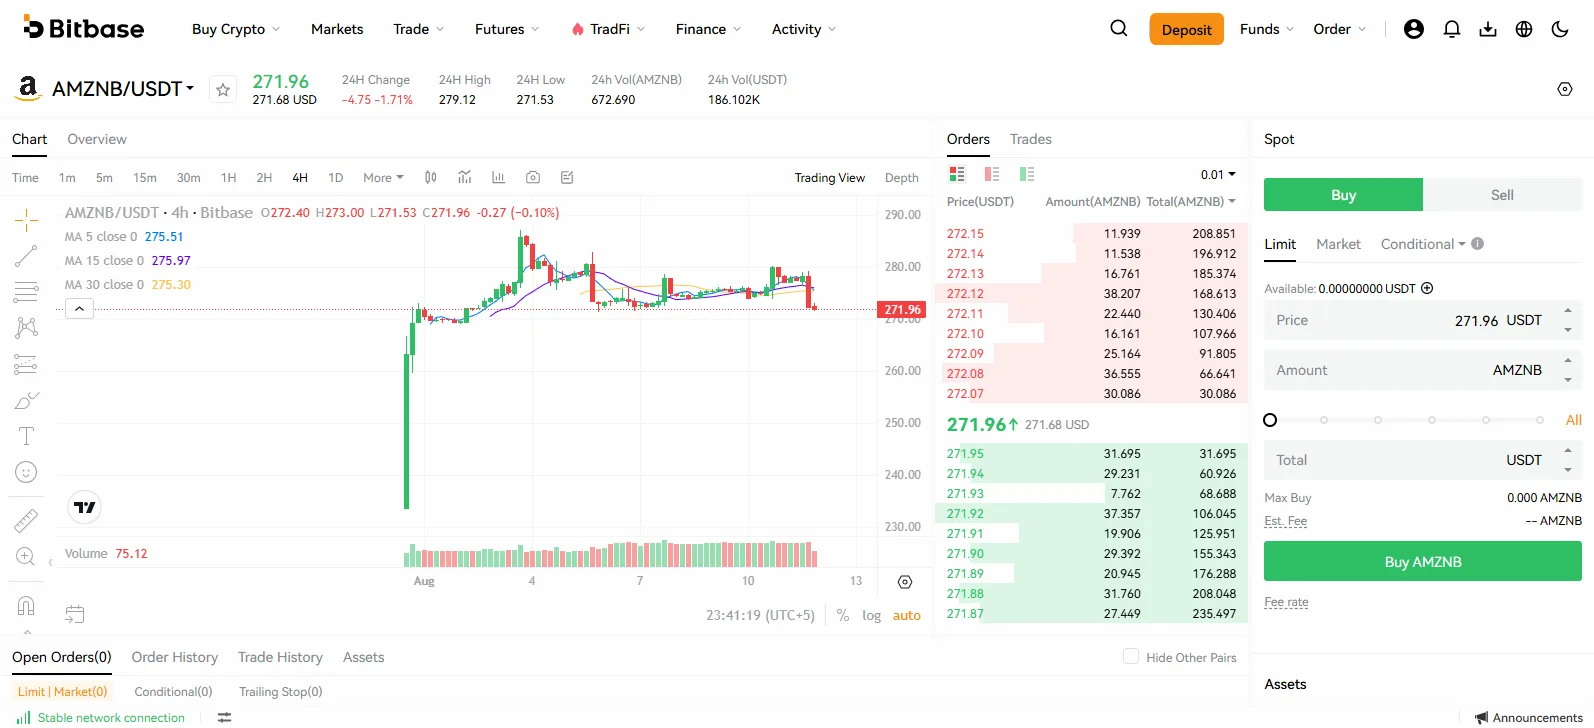Select the text annotation tool
The image size is (1594, 728).
click(26, 436)
